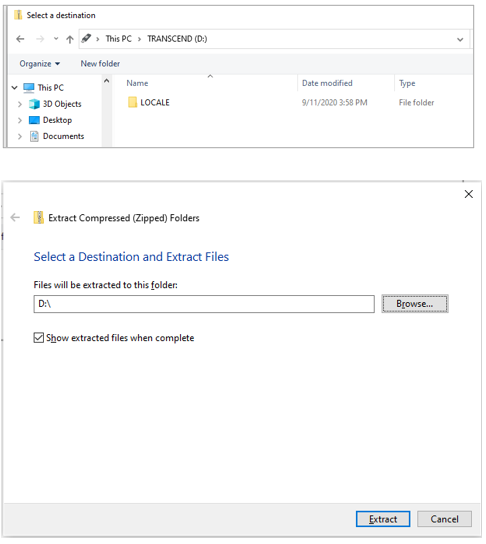This screenshot has height=544, width=486.
Task: Click the forward navigation arrow
Action: coord(40,39)
